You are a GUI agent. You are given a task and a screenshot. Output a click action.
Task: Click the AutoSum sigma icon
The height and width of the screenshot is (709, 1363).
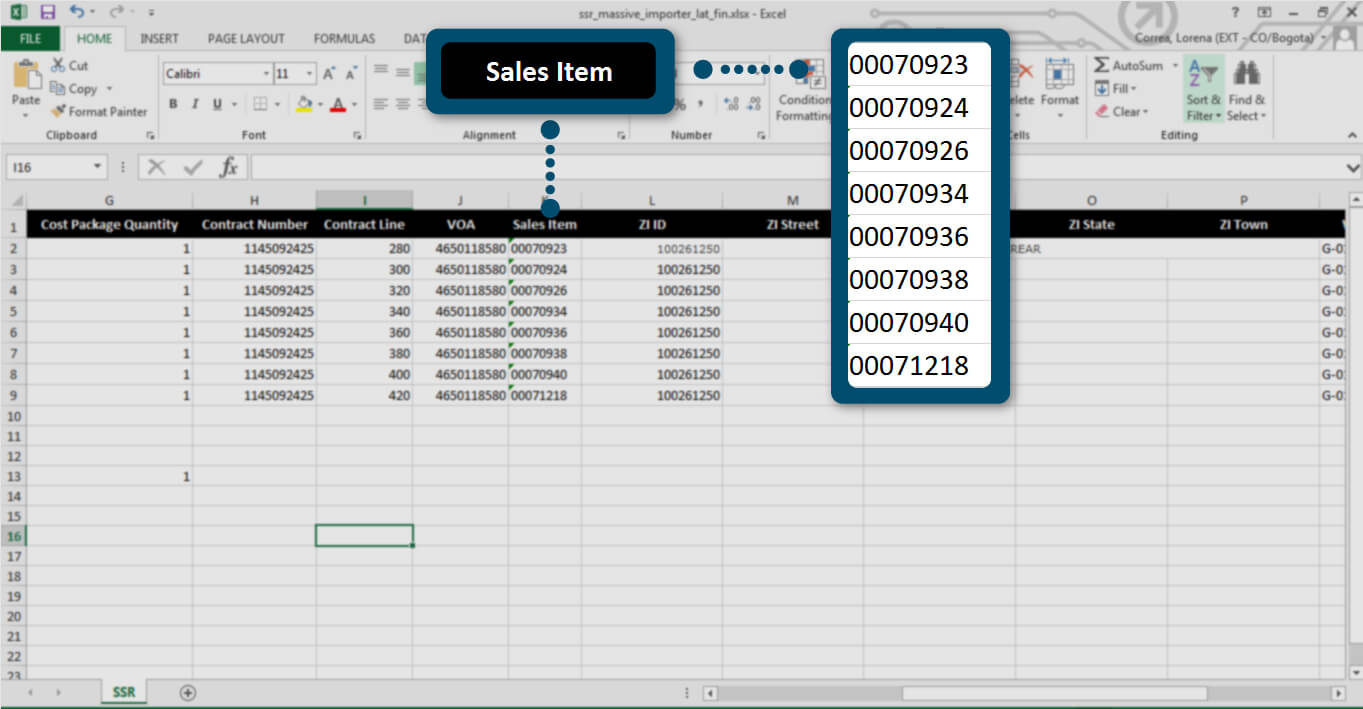[1102, 66]
